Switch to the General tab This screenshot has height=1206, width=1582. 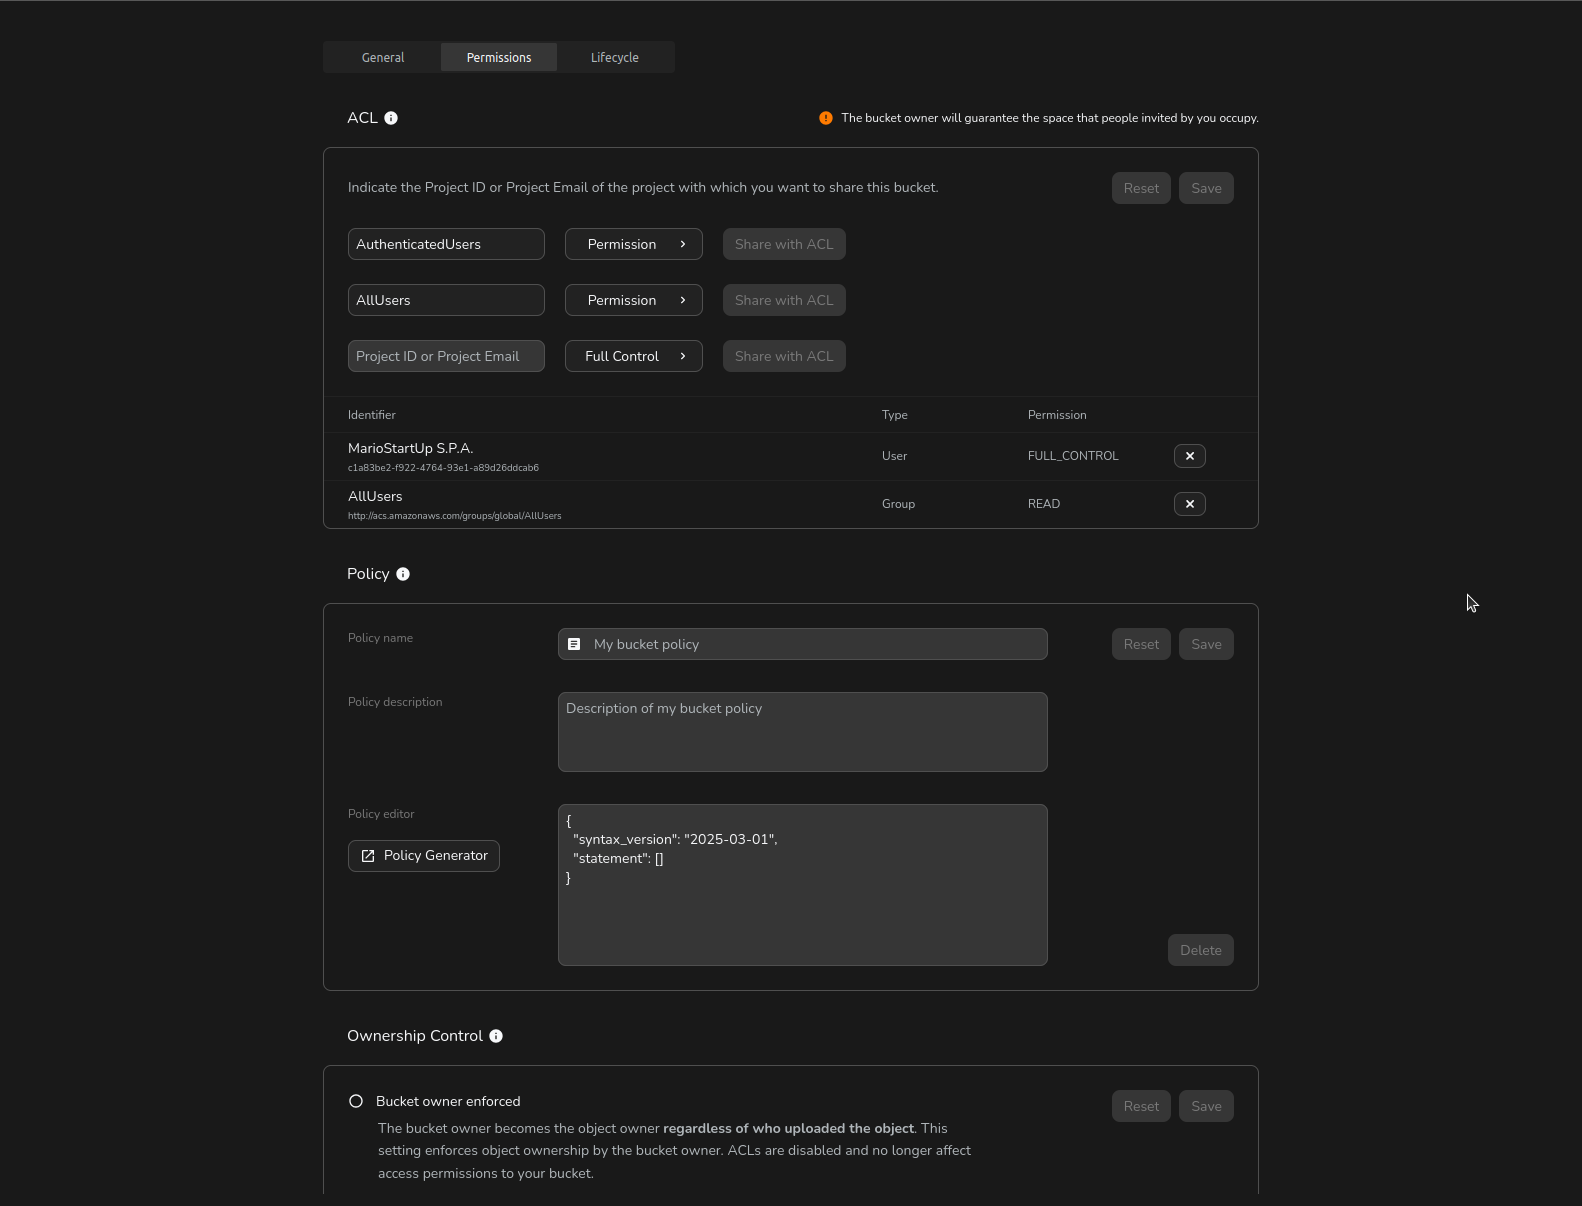[x=383, y=57]
